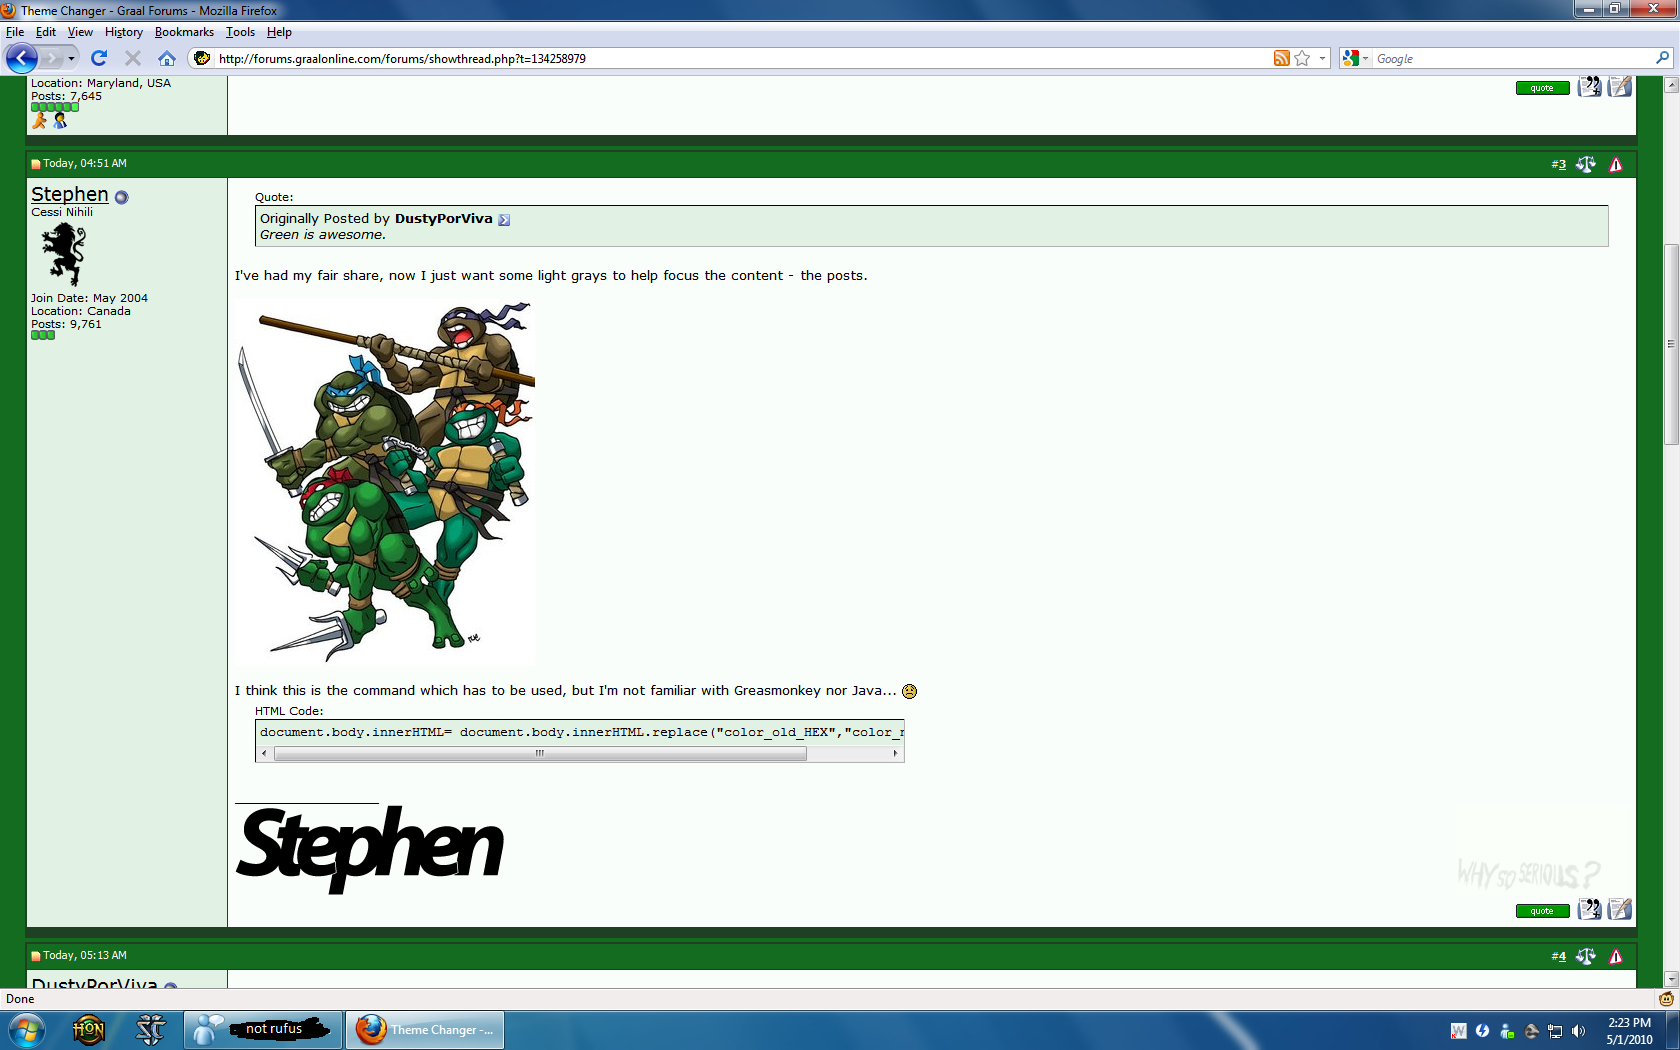
Task: Click the volume speaker tray icon
Action: coord(1579,1031)
